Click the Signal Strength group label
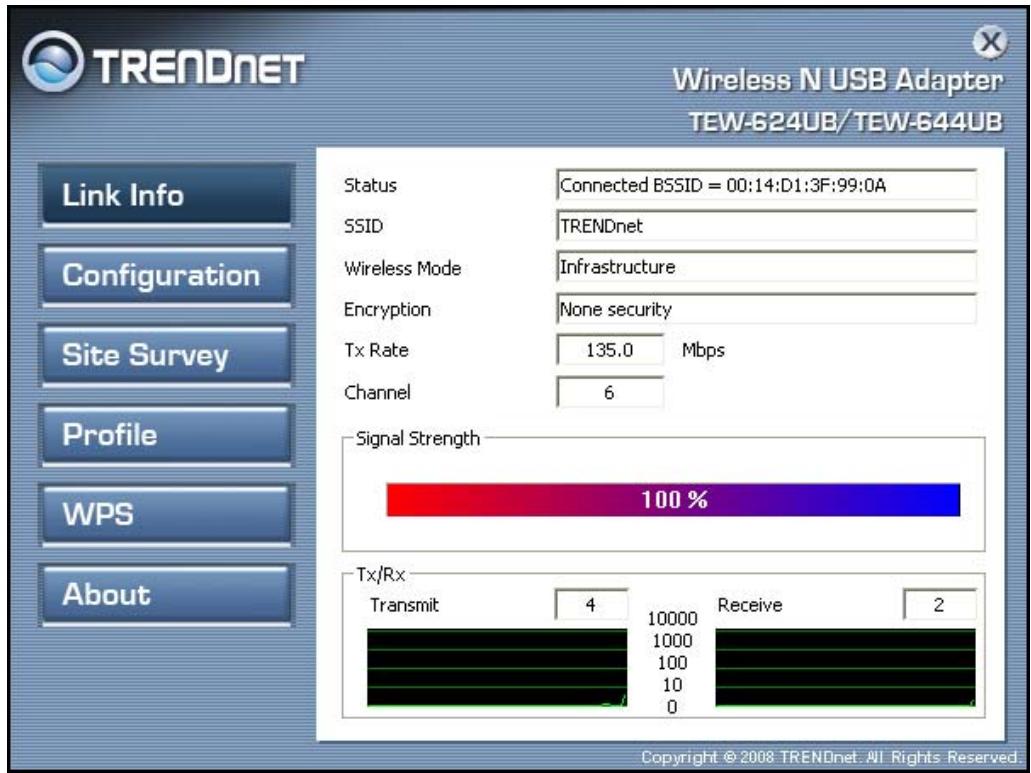Viewport: 1031px width, 773px height. (x=418, y=438)
